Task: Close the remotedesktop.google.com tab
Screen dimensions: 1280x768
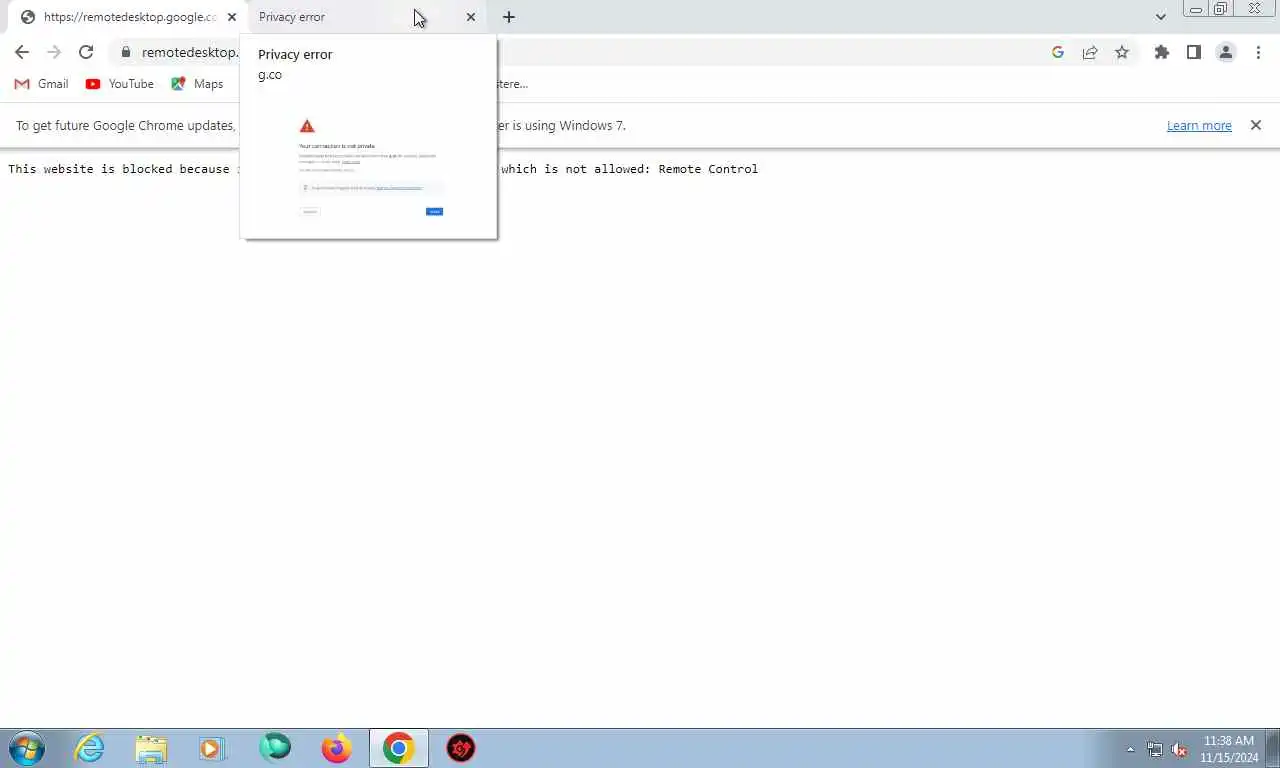Action: point(232,17)
